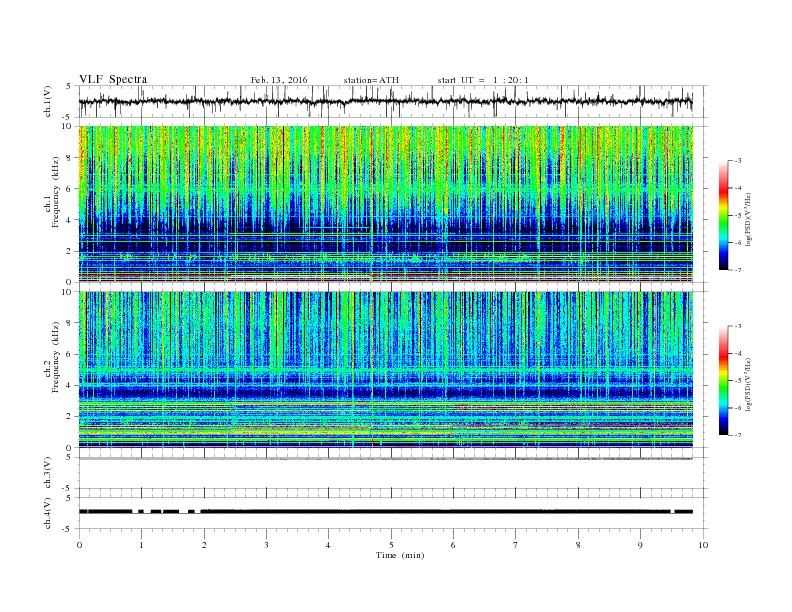The width and height of the screenshot is (792, 612).
Task: Click the "VLF Spectra" plot title
Action: point(113,79)
